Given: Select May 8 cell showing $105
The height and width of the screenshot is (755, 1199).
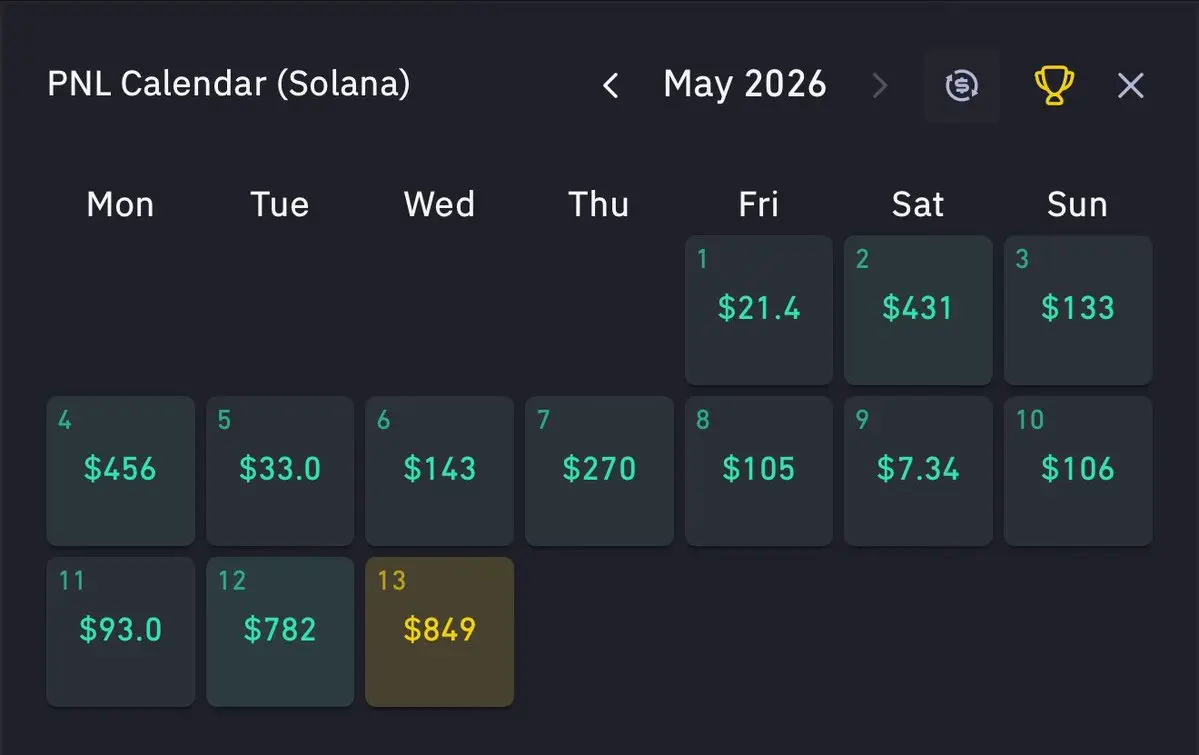Looking at the screenshot, I should coord(759,470).
